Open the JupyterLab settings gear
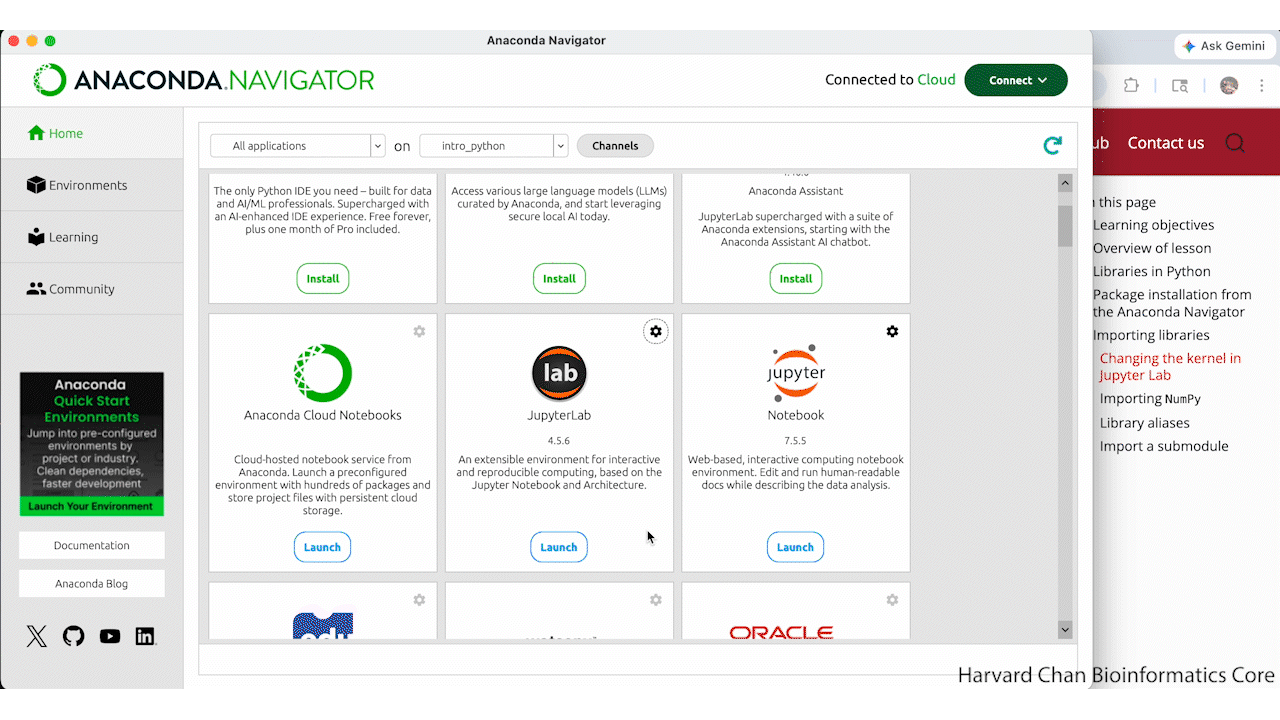The width and height of the screenshot is (1280, 720). click(655, 331)
